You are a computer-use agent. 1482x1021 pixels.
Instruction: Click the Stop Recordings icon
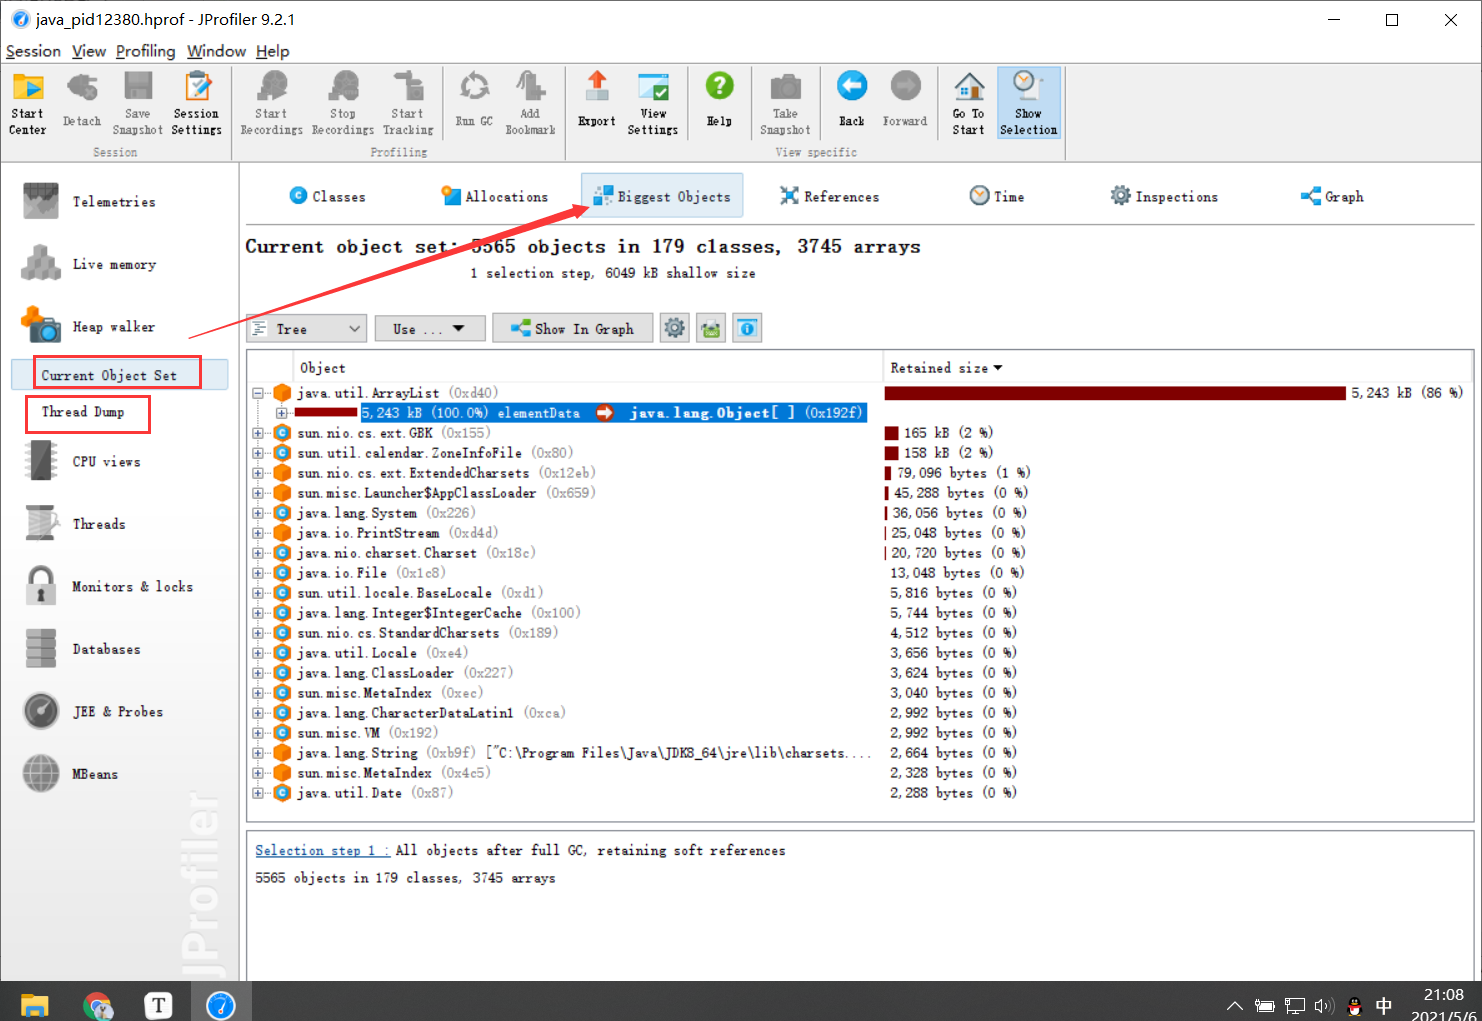pyautogui.click(x=343, y=103)
